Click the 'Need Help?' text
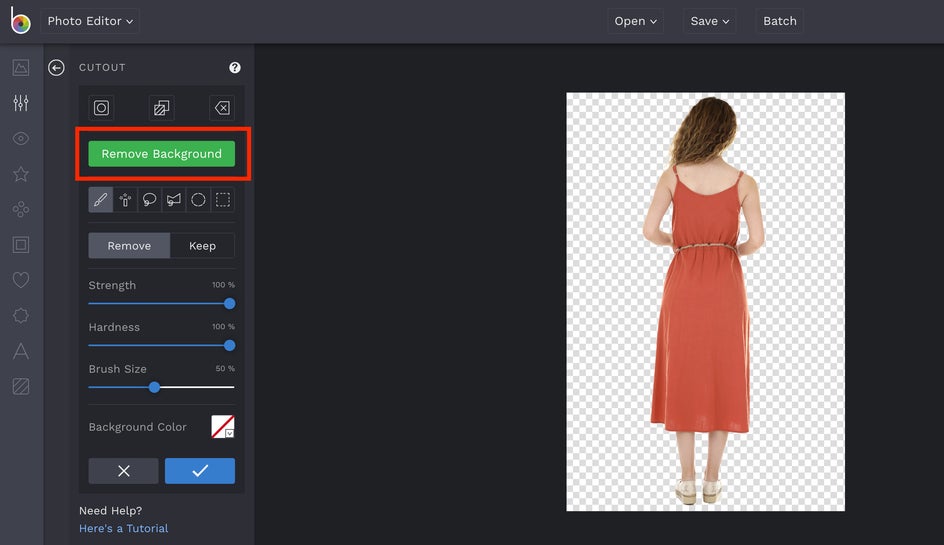The width and height of the screenshot is (944, 545). tap(110, 511)
